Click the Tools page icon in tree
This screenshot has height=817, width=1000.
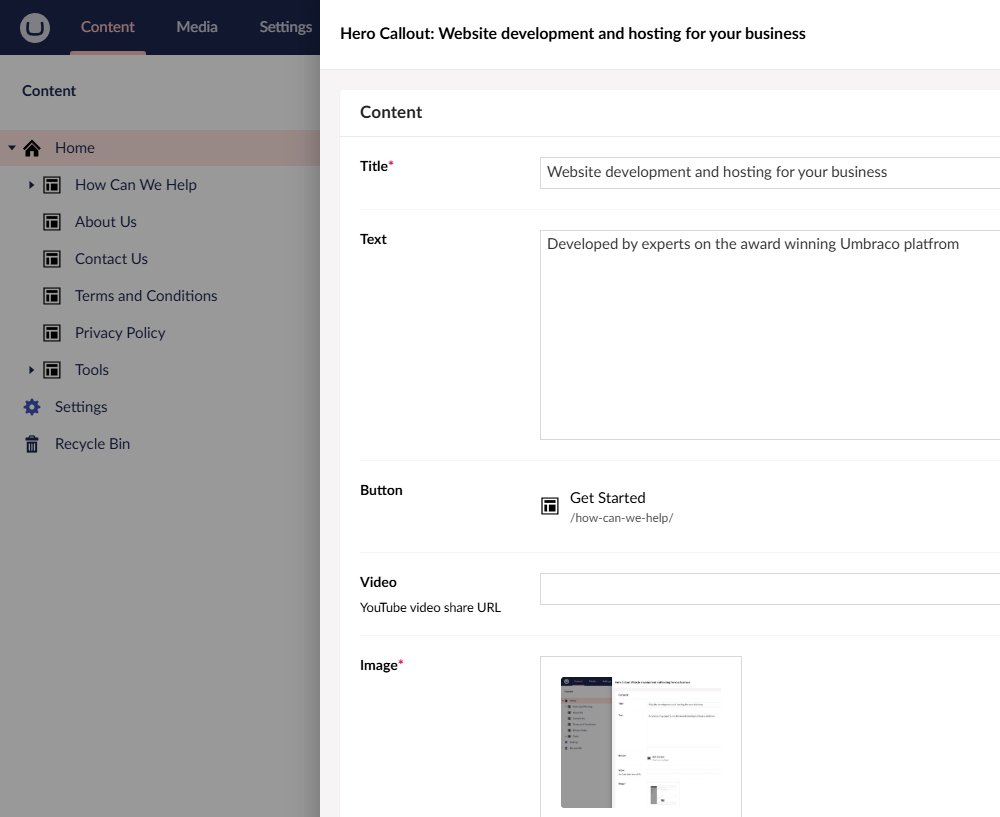click(x=52, y=370)
